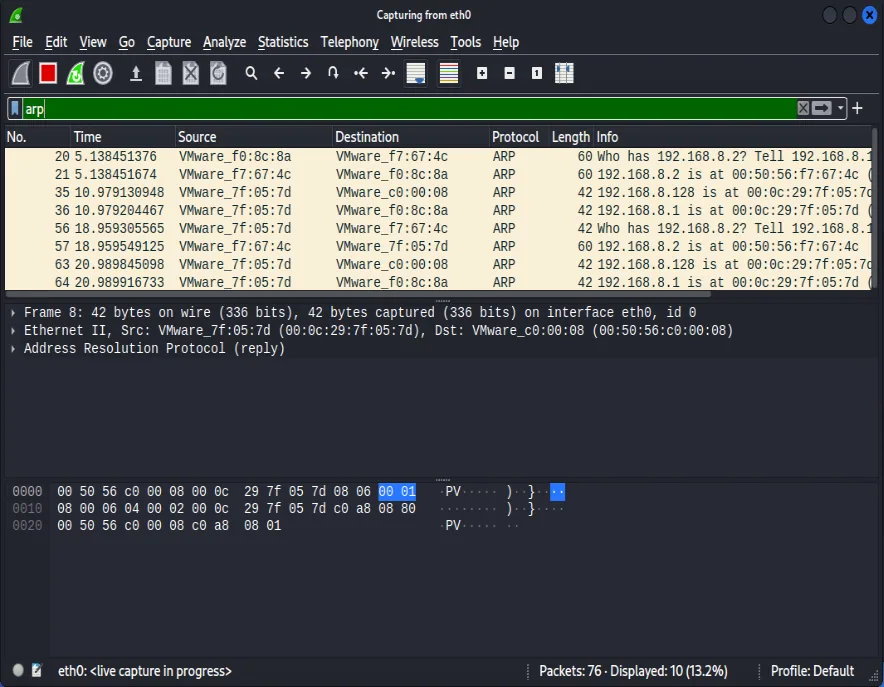Toggle auto-scroll during live capture

click(416, 73)
